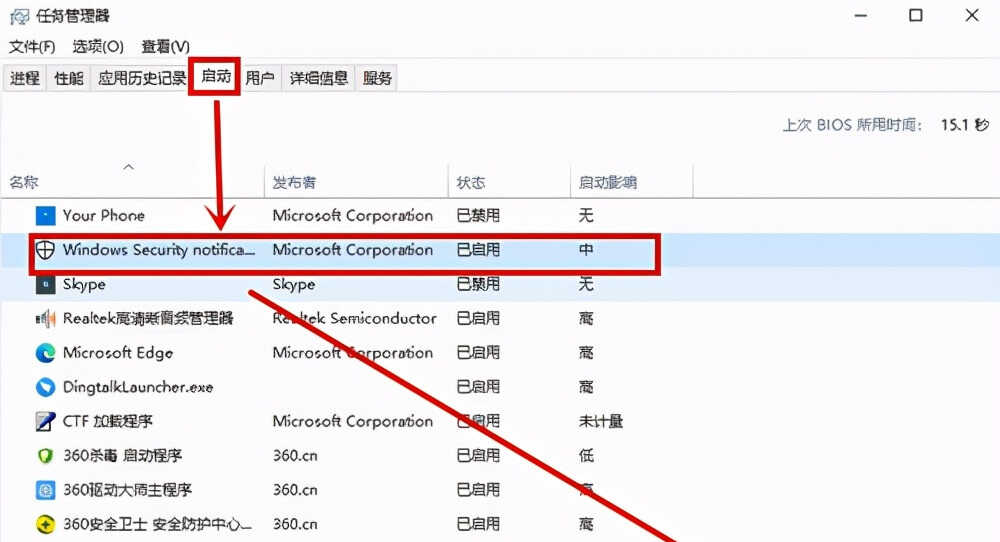
Task: Click 已启用 status of Windows Security
Action: click(x=478, y=250)
